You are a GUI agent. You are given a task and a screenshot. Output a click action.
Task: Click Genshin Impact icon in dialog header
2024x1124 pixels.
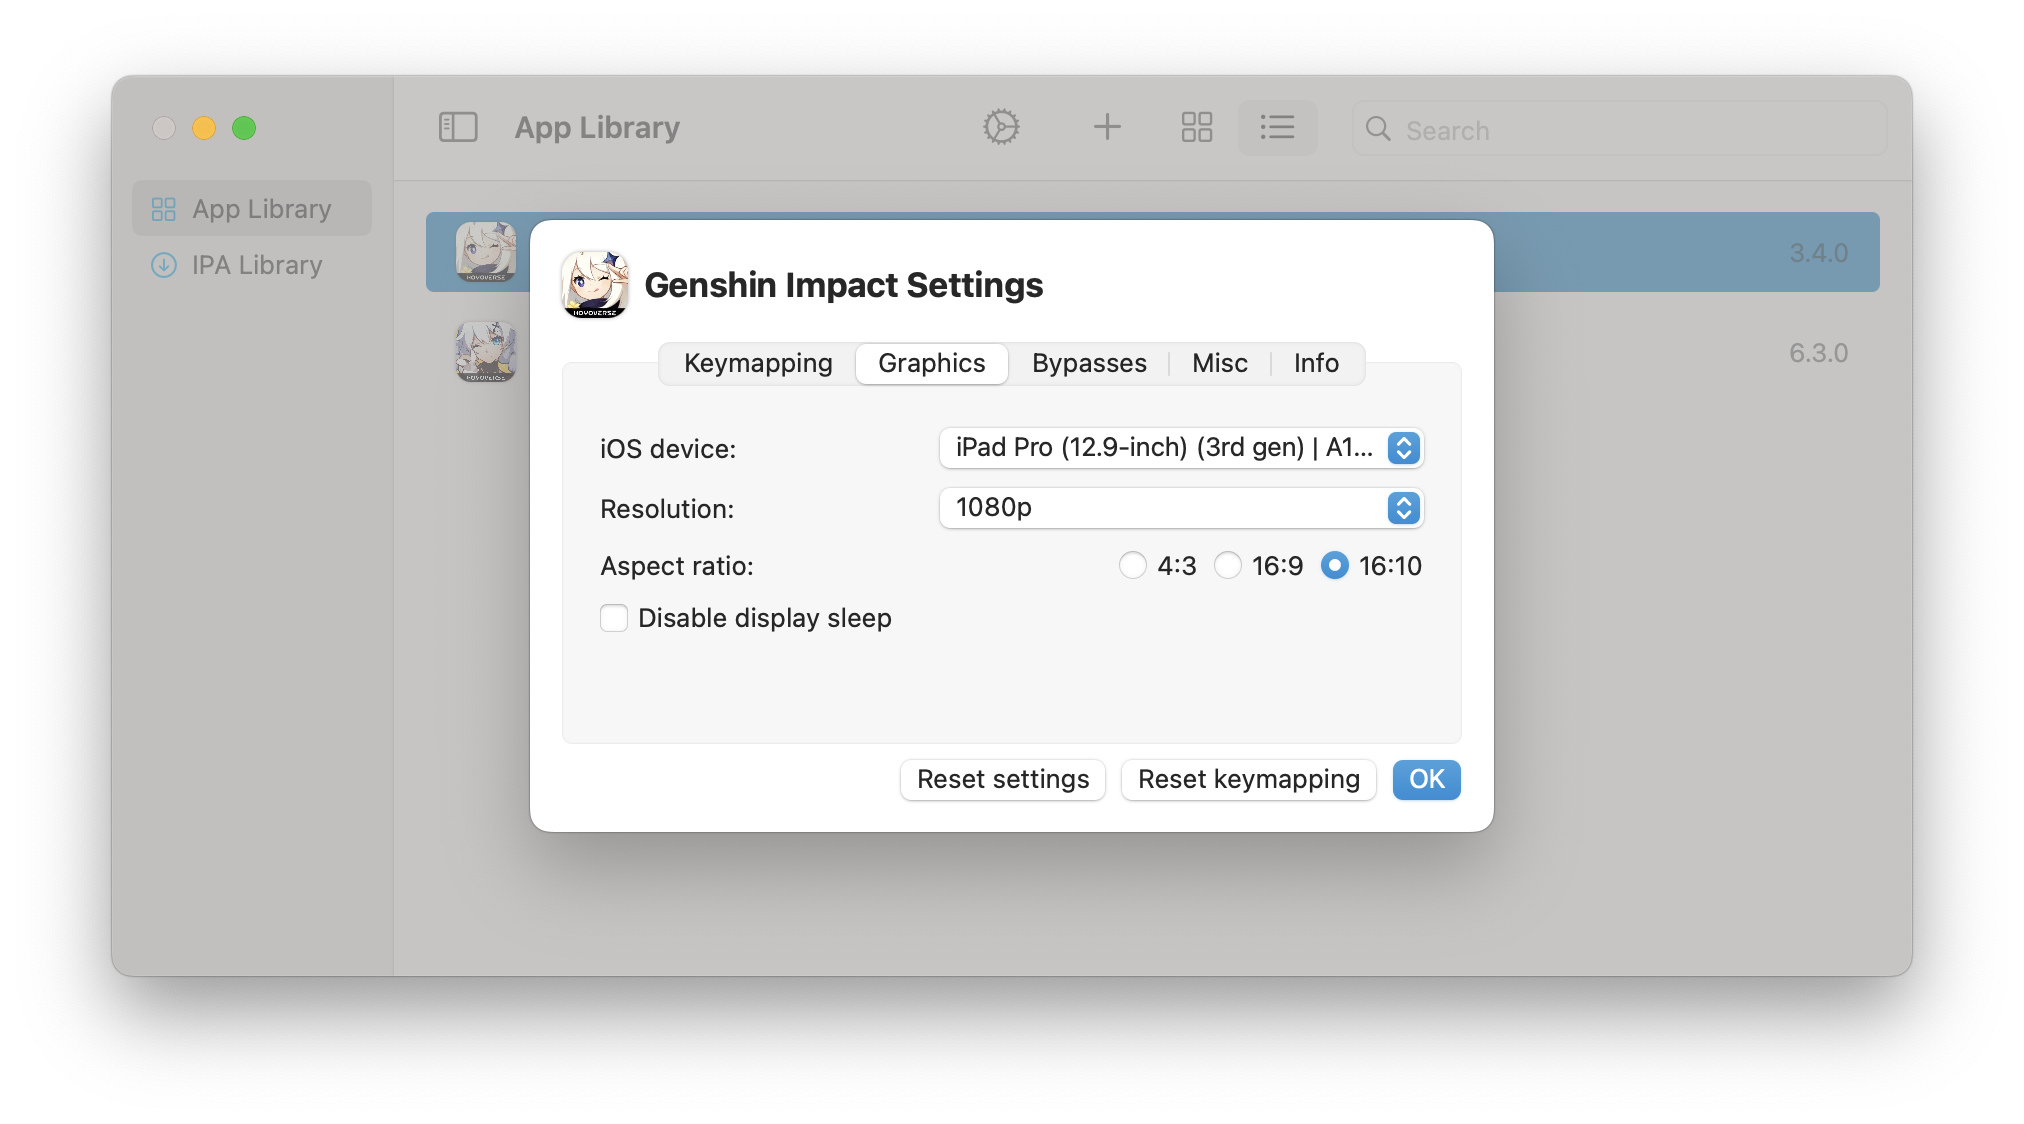(595, 285)
